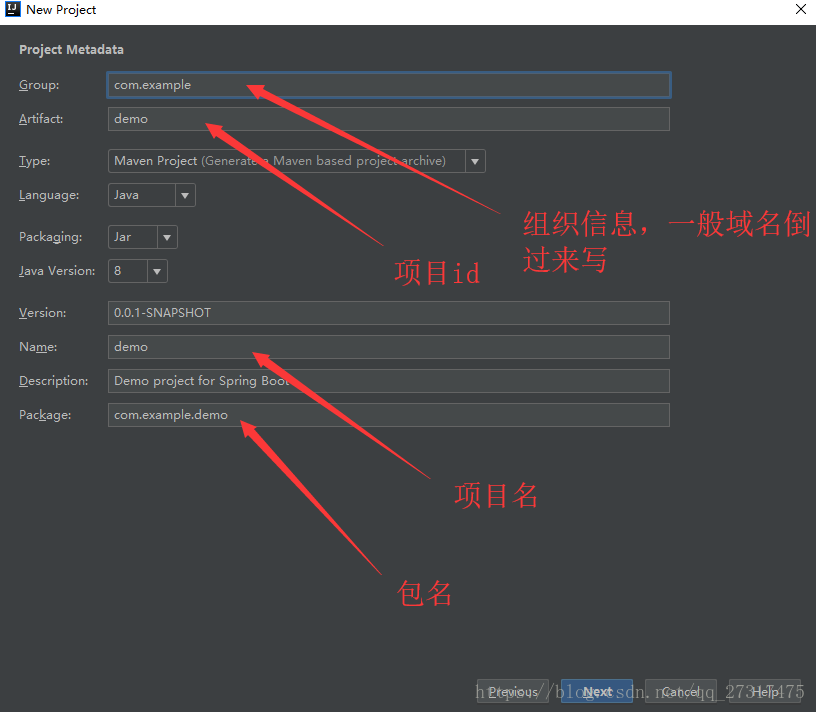Viewport: 816px width, 712px height.
Task: Click the Package label
Action: pyautogui.click(x=45, y=415)
